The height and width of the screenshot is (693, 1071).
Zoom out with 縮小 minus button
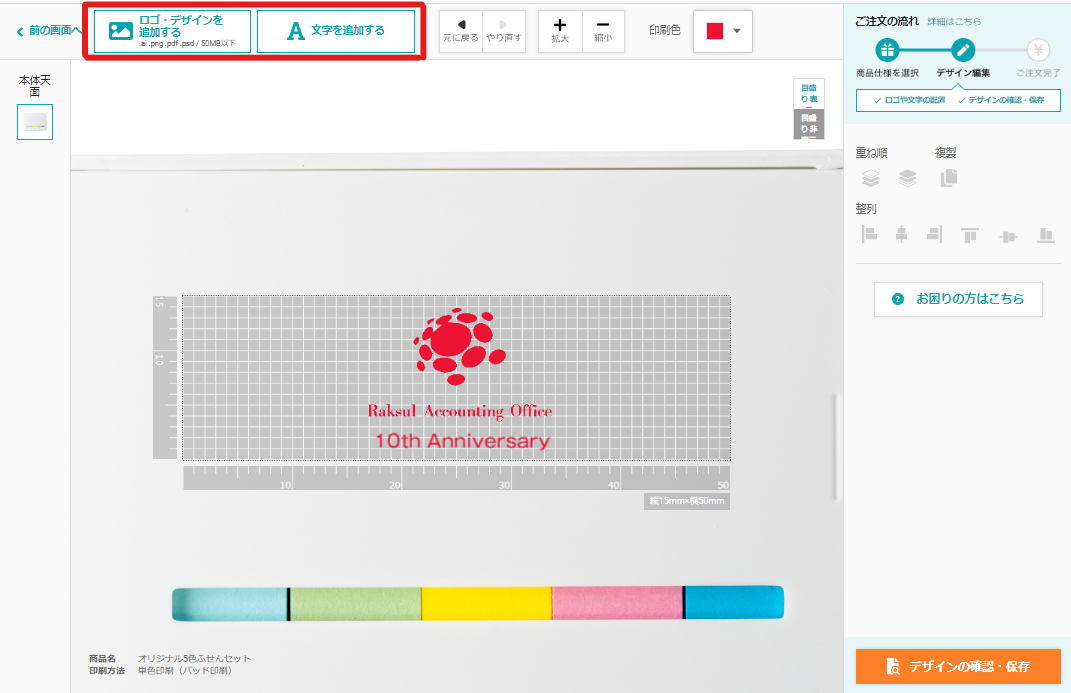click(x=603, y=31)
